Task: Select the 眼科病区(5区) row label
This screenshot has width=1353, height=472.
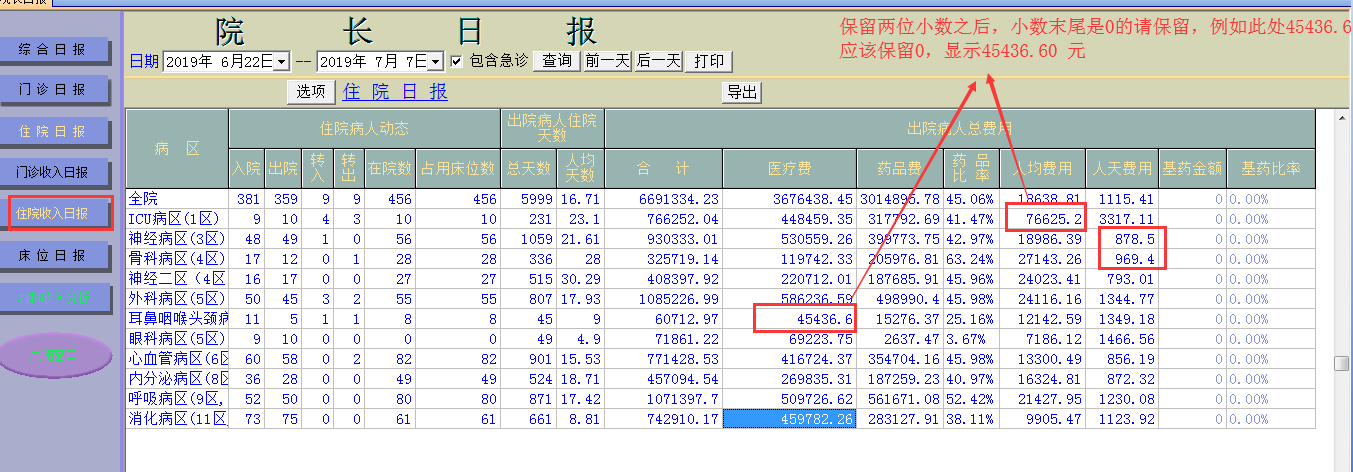Action: [178, 338]
